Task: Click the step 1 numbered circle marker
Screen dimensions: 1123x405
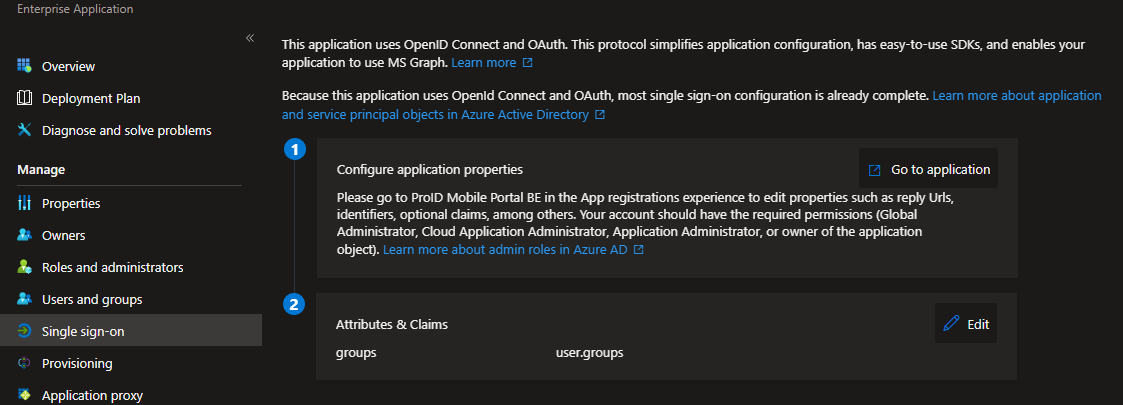Action: [294, 150]
